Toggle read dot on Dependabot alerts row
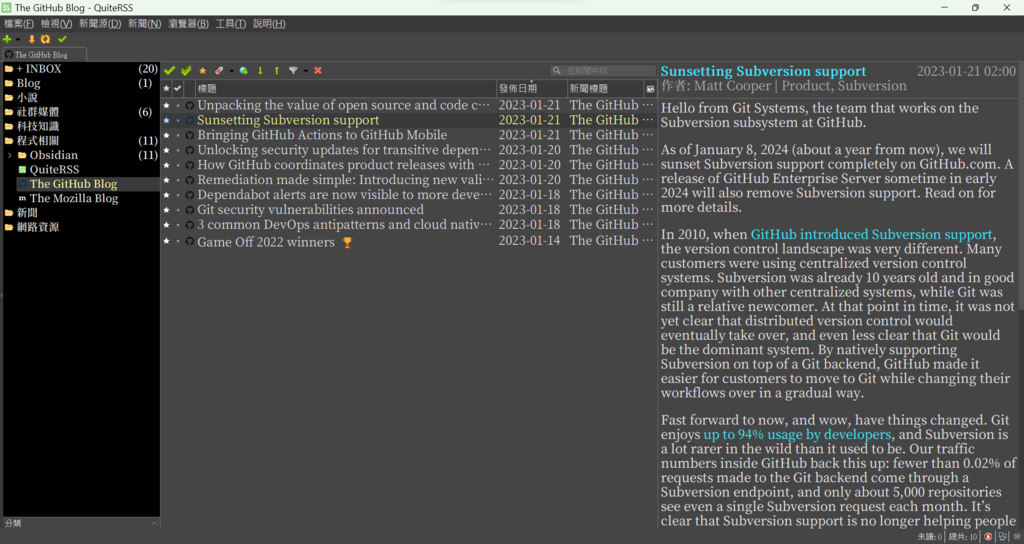Image resolution: width=1024 pixels, height=544 pixels. click(x=178, y=195)
